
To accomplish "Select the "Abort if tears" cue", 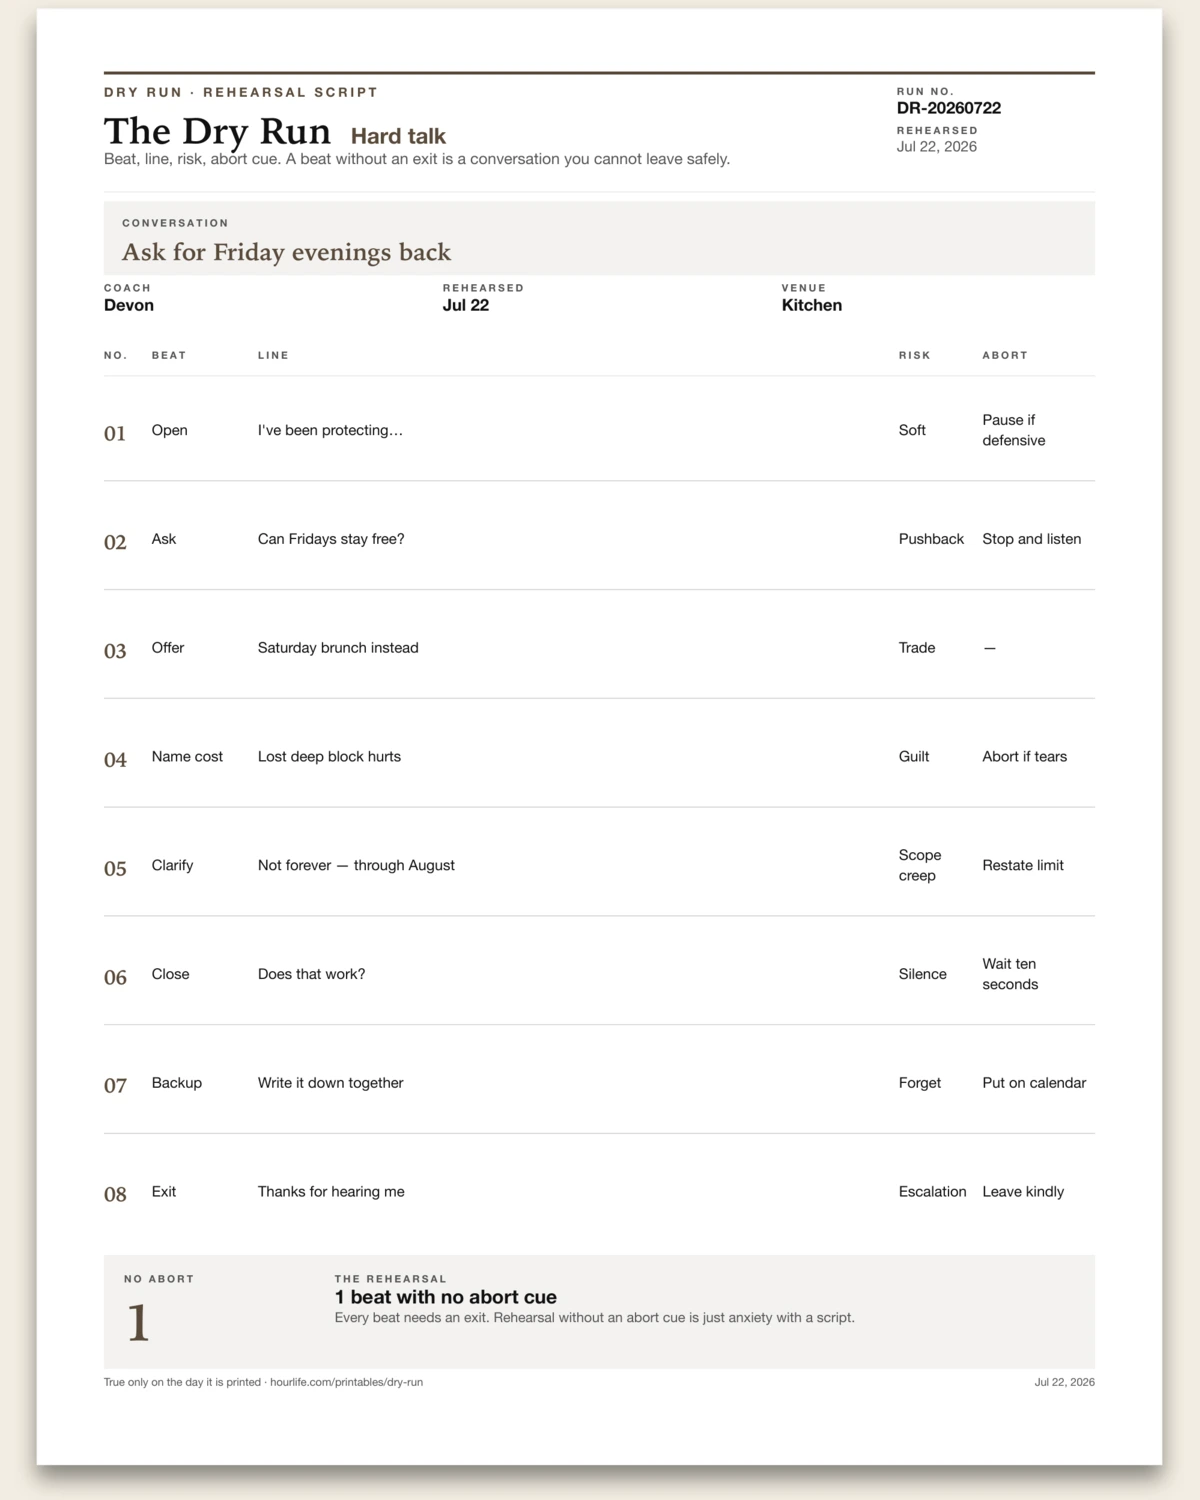I will 1024,757.
